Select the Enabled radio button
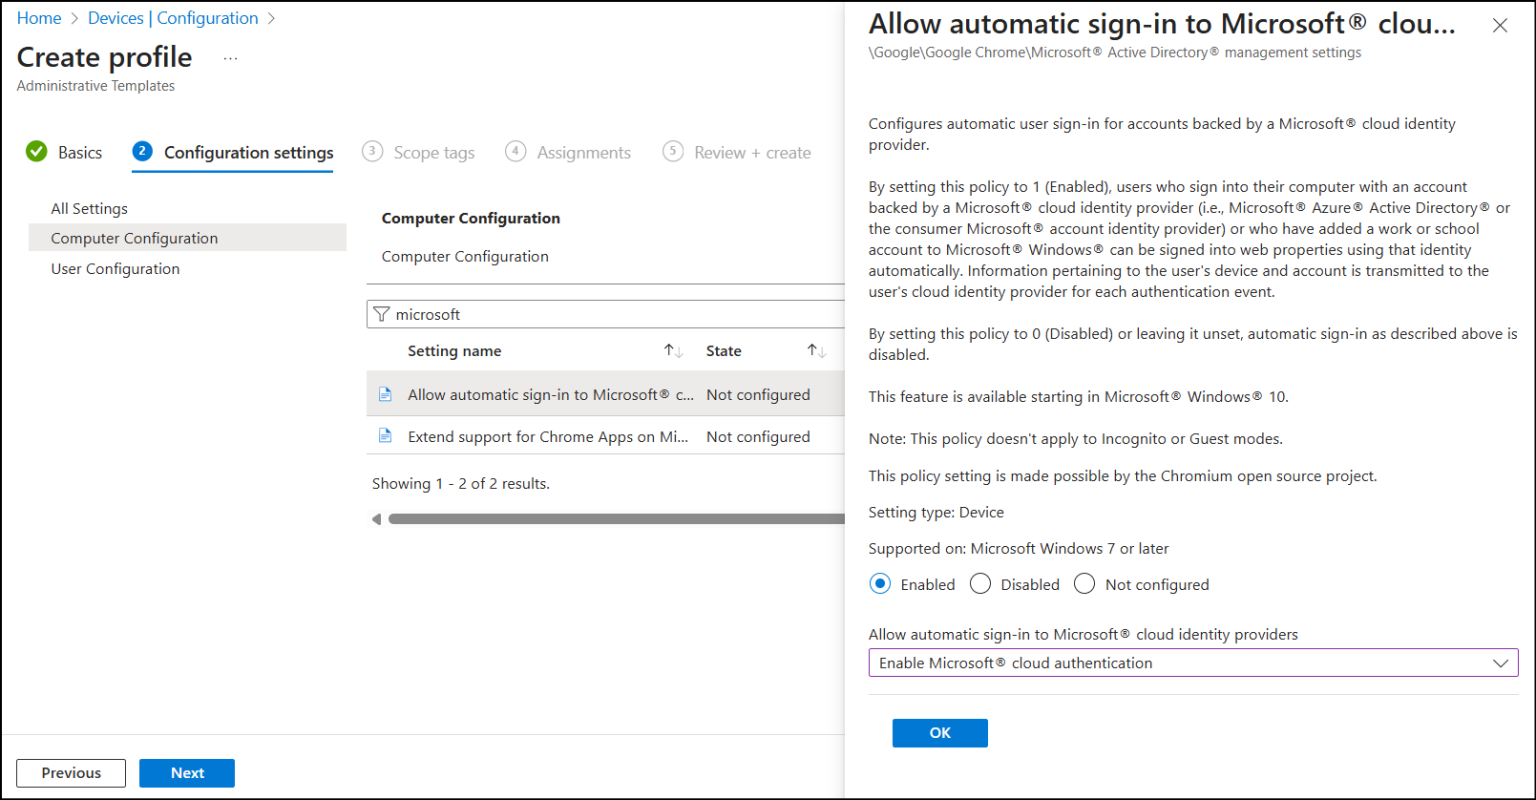Viewport: 1536px width, 800px height. [880, 584]
